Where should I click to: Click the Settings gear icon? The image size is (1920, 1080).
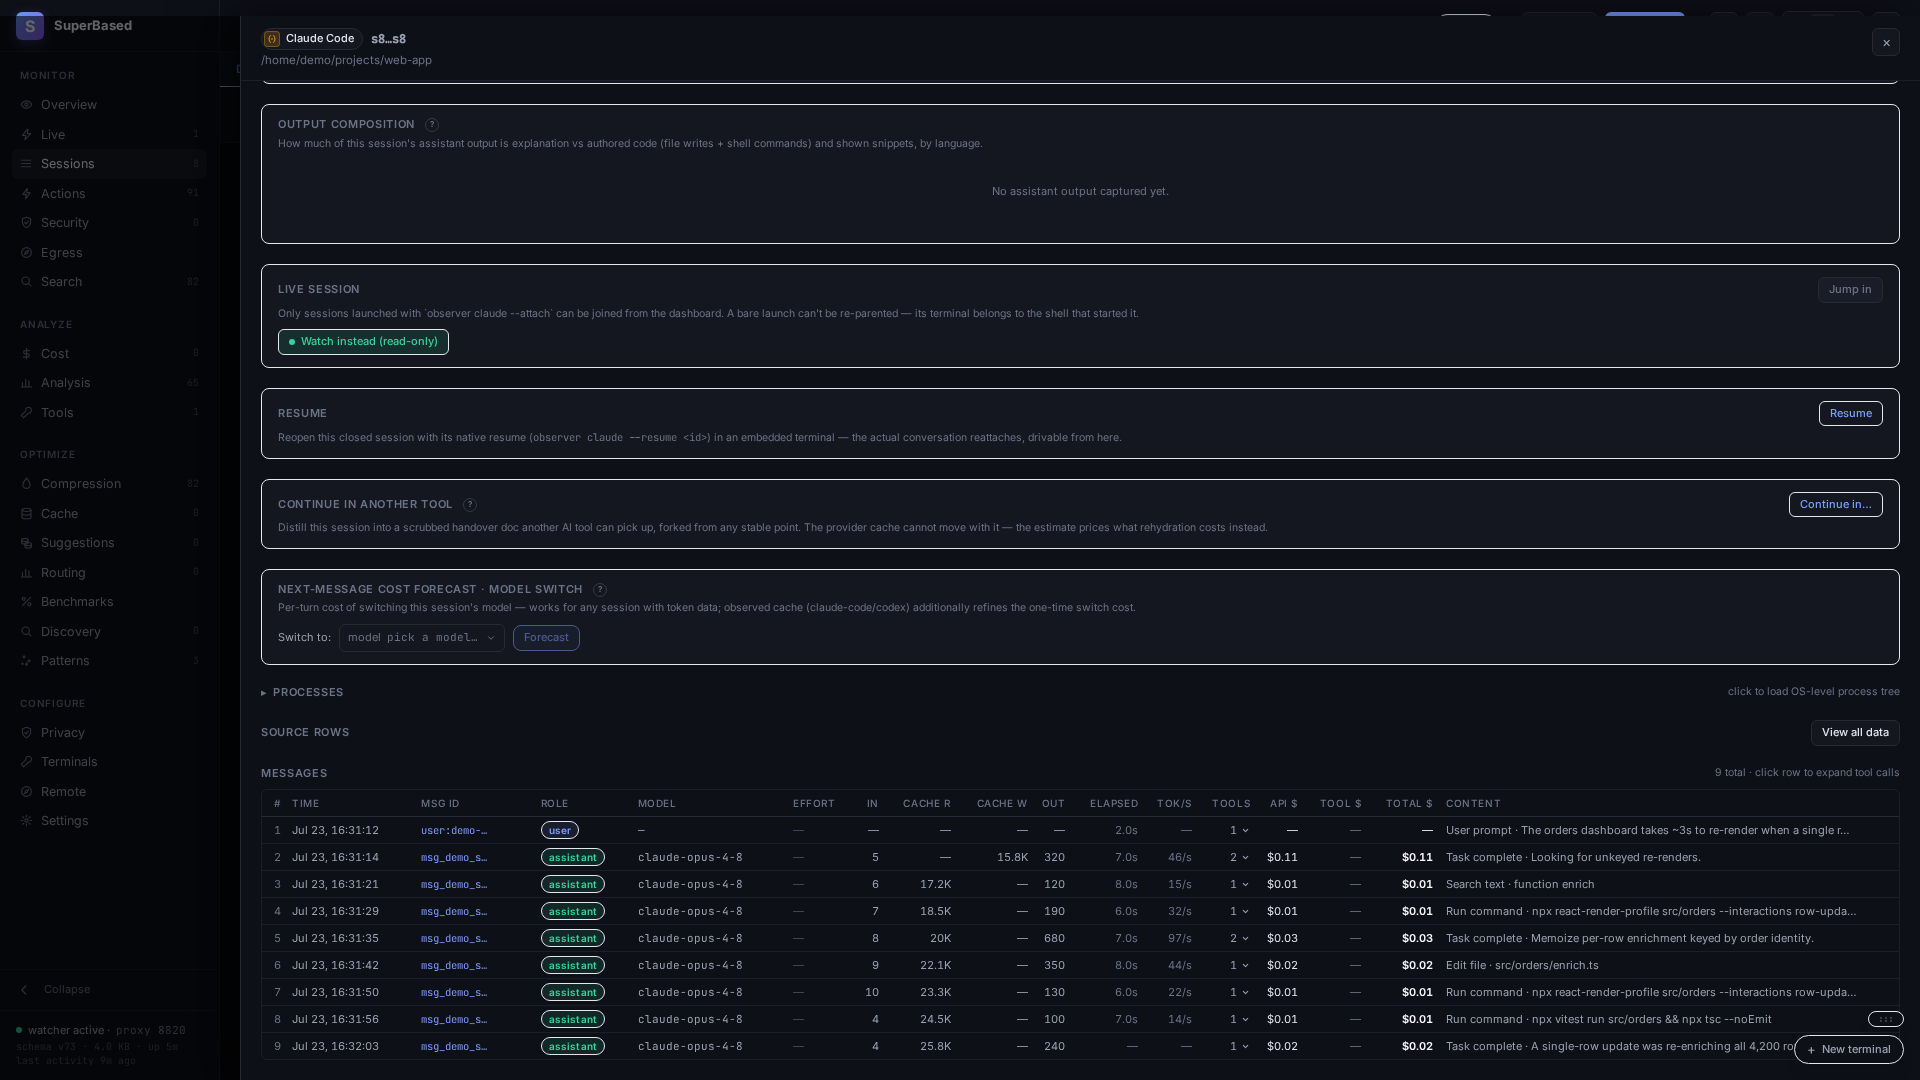coord(27,821)
